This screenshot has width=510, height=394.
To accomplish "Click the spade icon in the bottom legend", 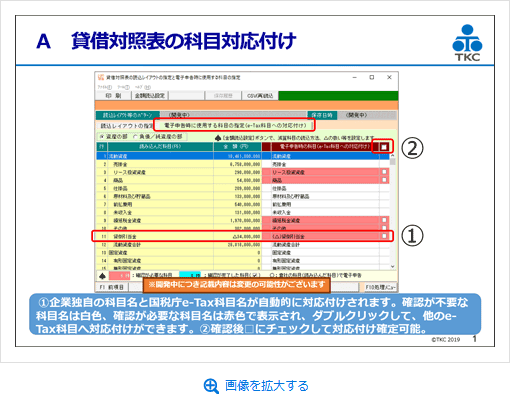I will point(102,276).
